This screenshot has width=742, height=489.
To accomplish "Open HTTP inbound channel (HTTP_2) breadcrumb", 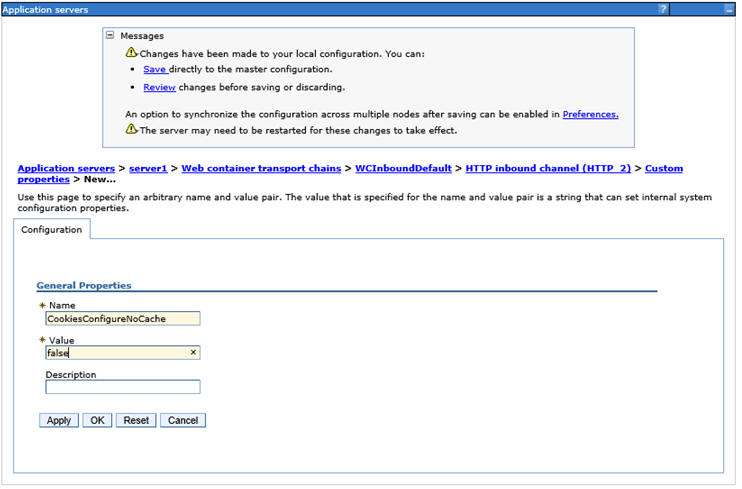I will tap(548, 168).
